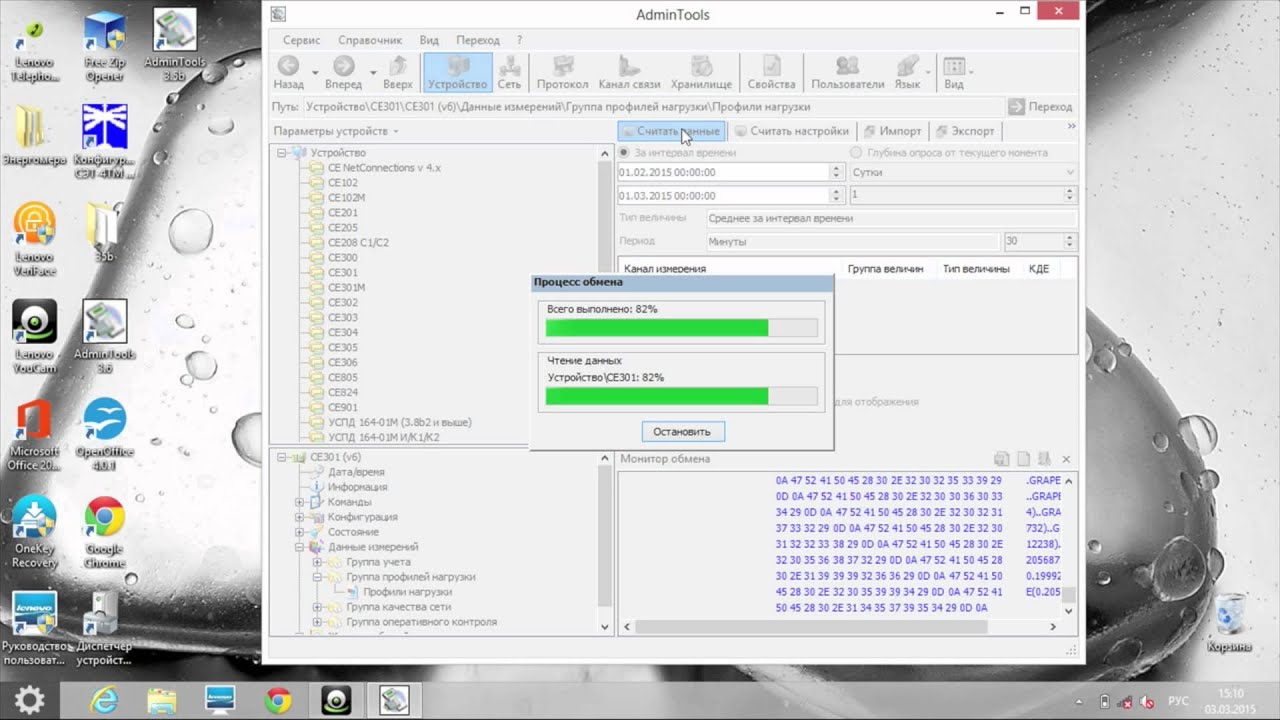Click third icon in Монитор обмена header
The height and width of the screenshot is (720, 1280).
point(1044,459)
